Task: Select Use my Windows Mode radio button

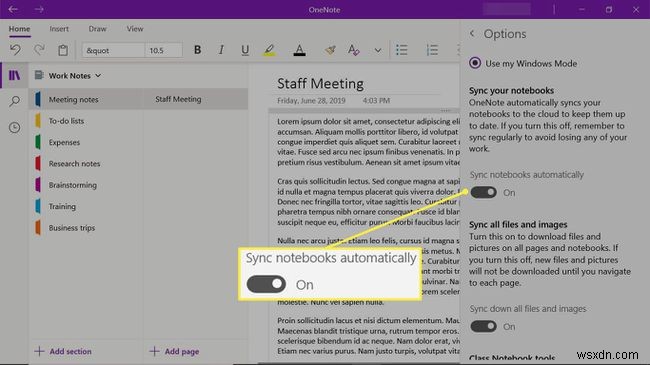Action: (x=475, y=63)
